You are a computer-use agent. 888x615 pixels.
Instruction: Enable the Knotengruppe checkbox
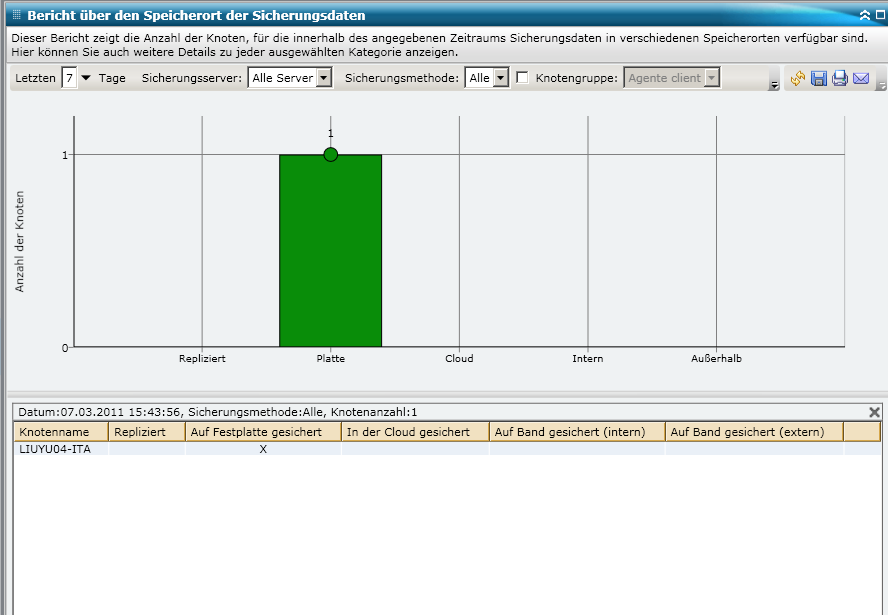click(x=522, y=78)
